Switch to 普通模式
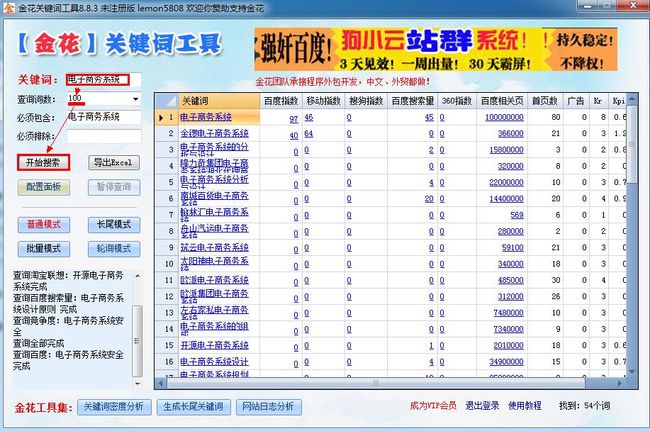650x431 pixels. [43, 224]
